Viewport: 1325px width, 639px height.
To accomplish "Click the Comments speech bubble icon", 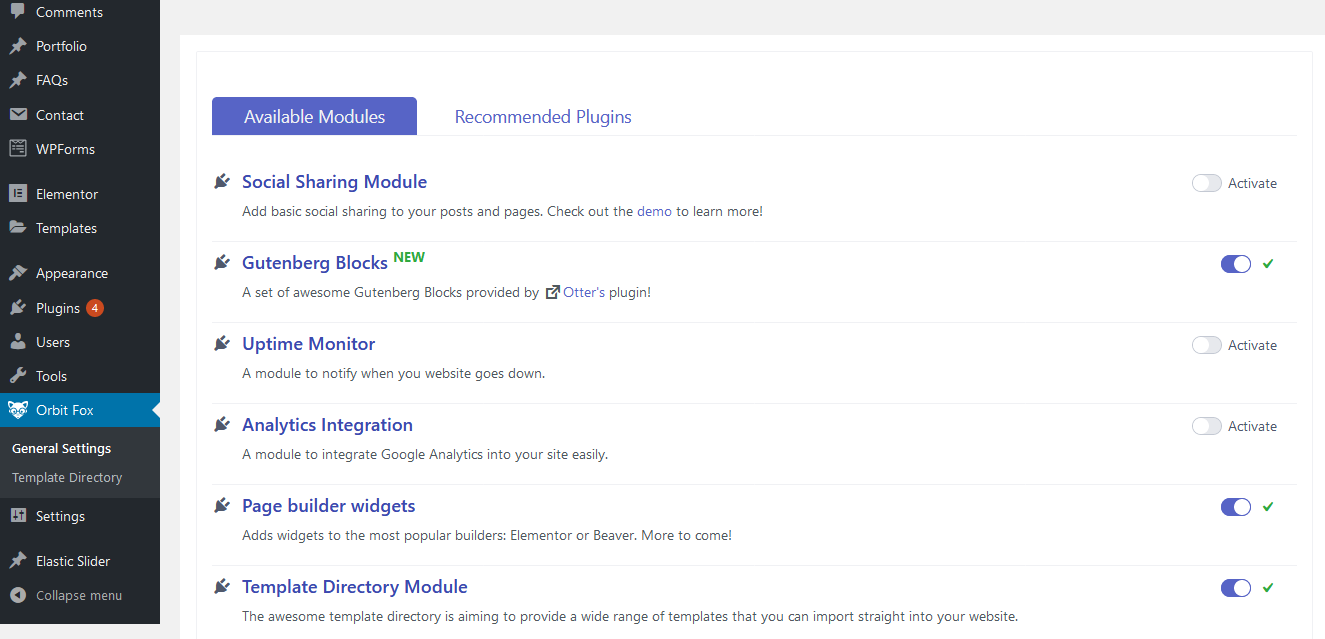I will click(x=18, y=12).
